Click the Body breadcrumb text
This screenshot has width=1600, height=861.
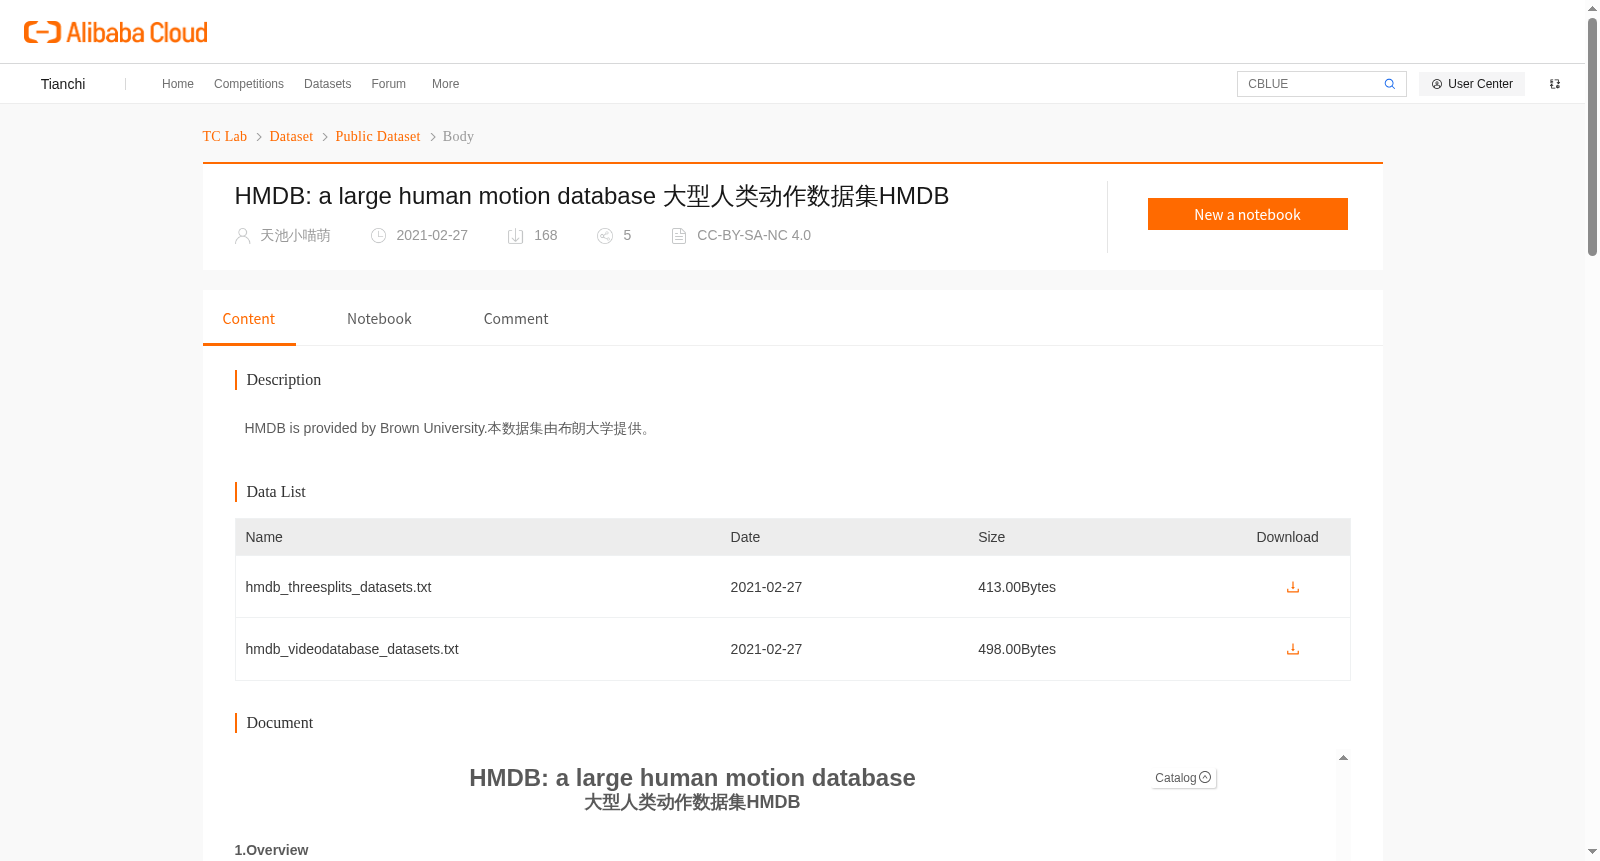click(458, 136)
